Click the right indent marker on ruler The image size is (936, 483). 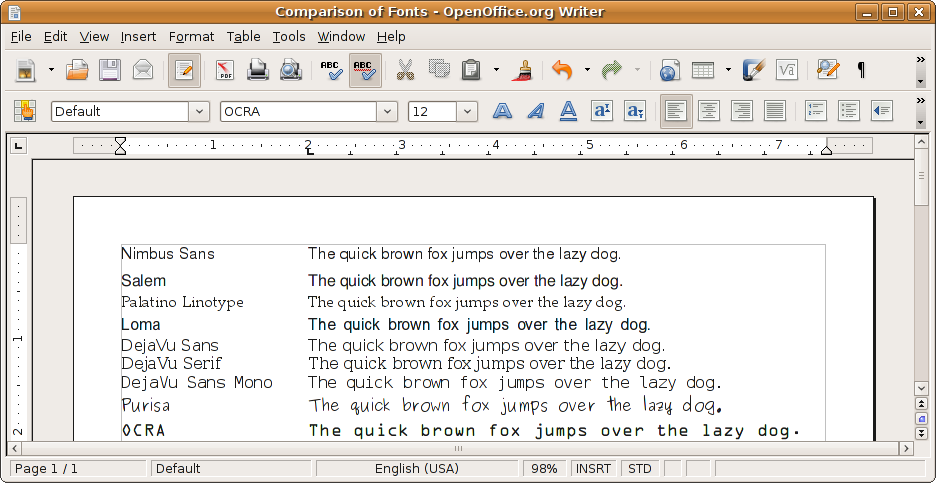tap(827, 148)
